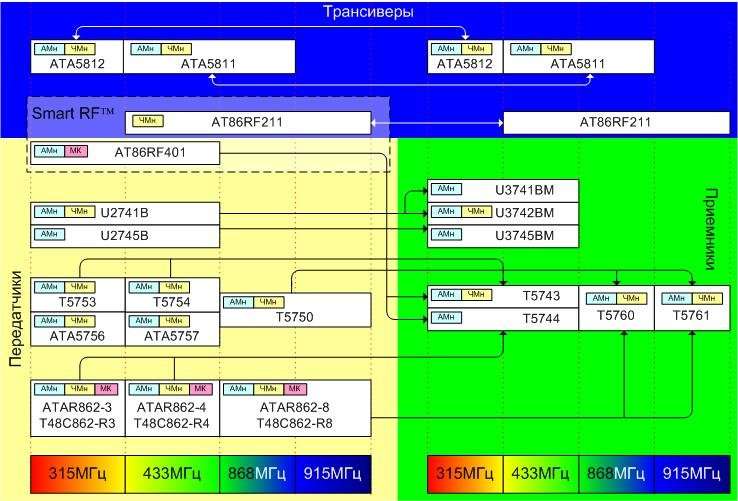Viewport: 738px width, 501px height.
Task: Select the ATAR862-8 label
Action: click(x=295, y=407)
